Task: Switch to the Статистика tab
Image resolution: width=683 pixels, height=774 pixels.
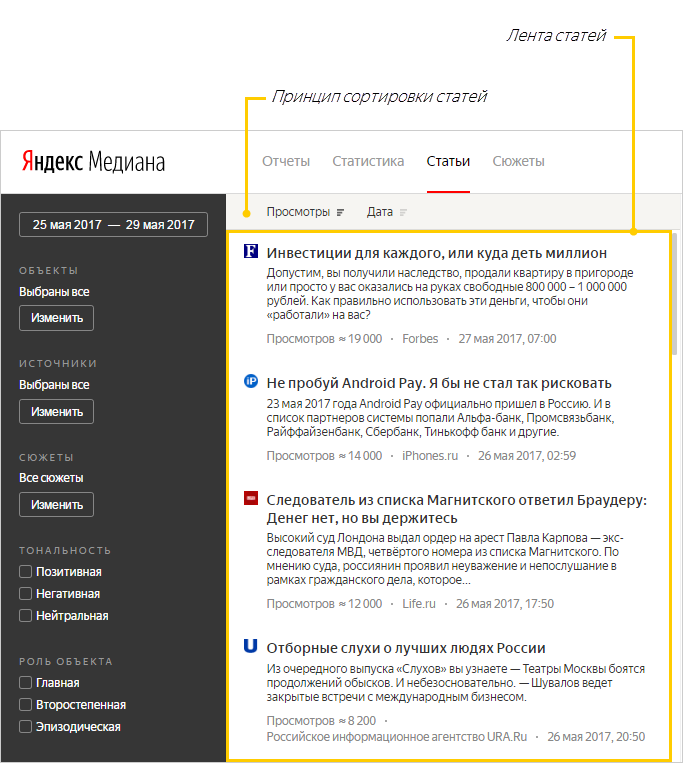Action: [x=368, y=161]
